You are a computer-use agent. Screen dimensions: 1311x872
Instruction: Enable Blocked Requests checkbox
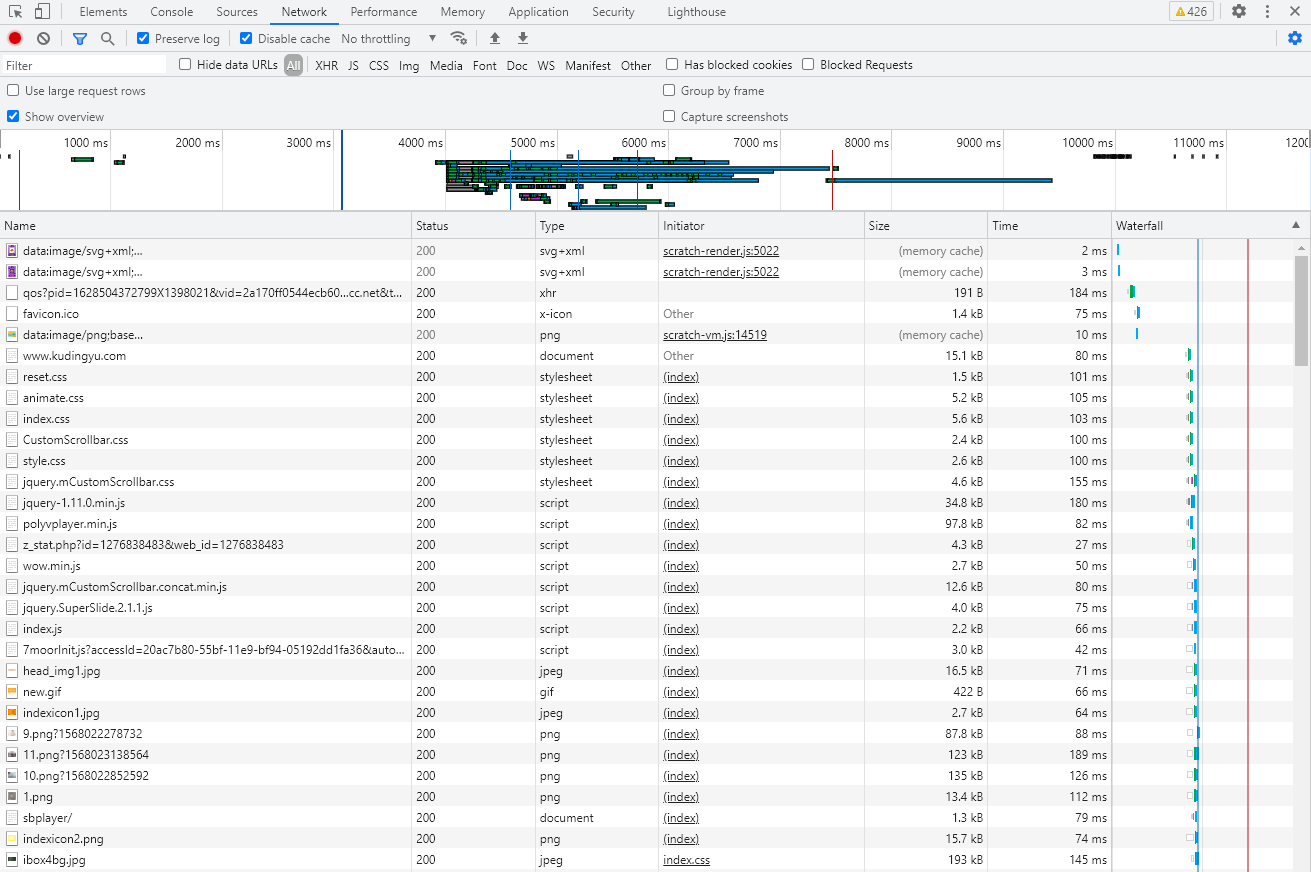[x=808, y=64]
